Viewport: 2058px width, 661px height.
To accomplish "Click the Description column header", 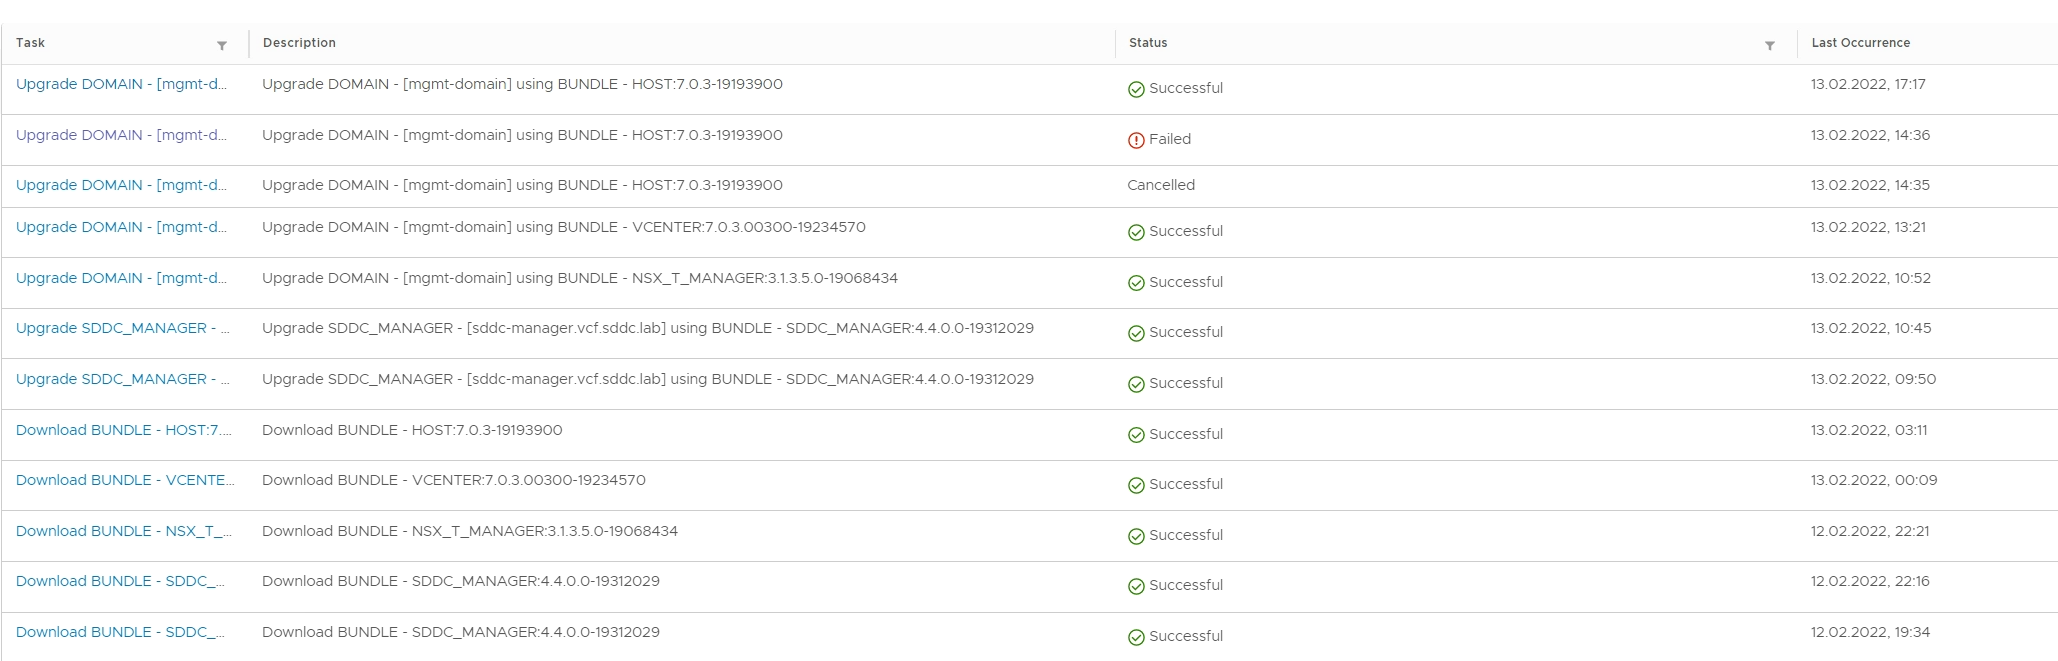I will click(299, 43).
